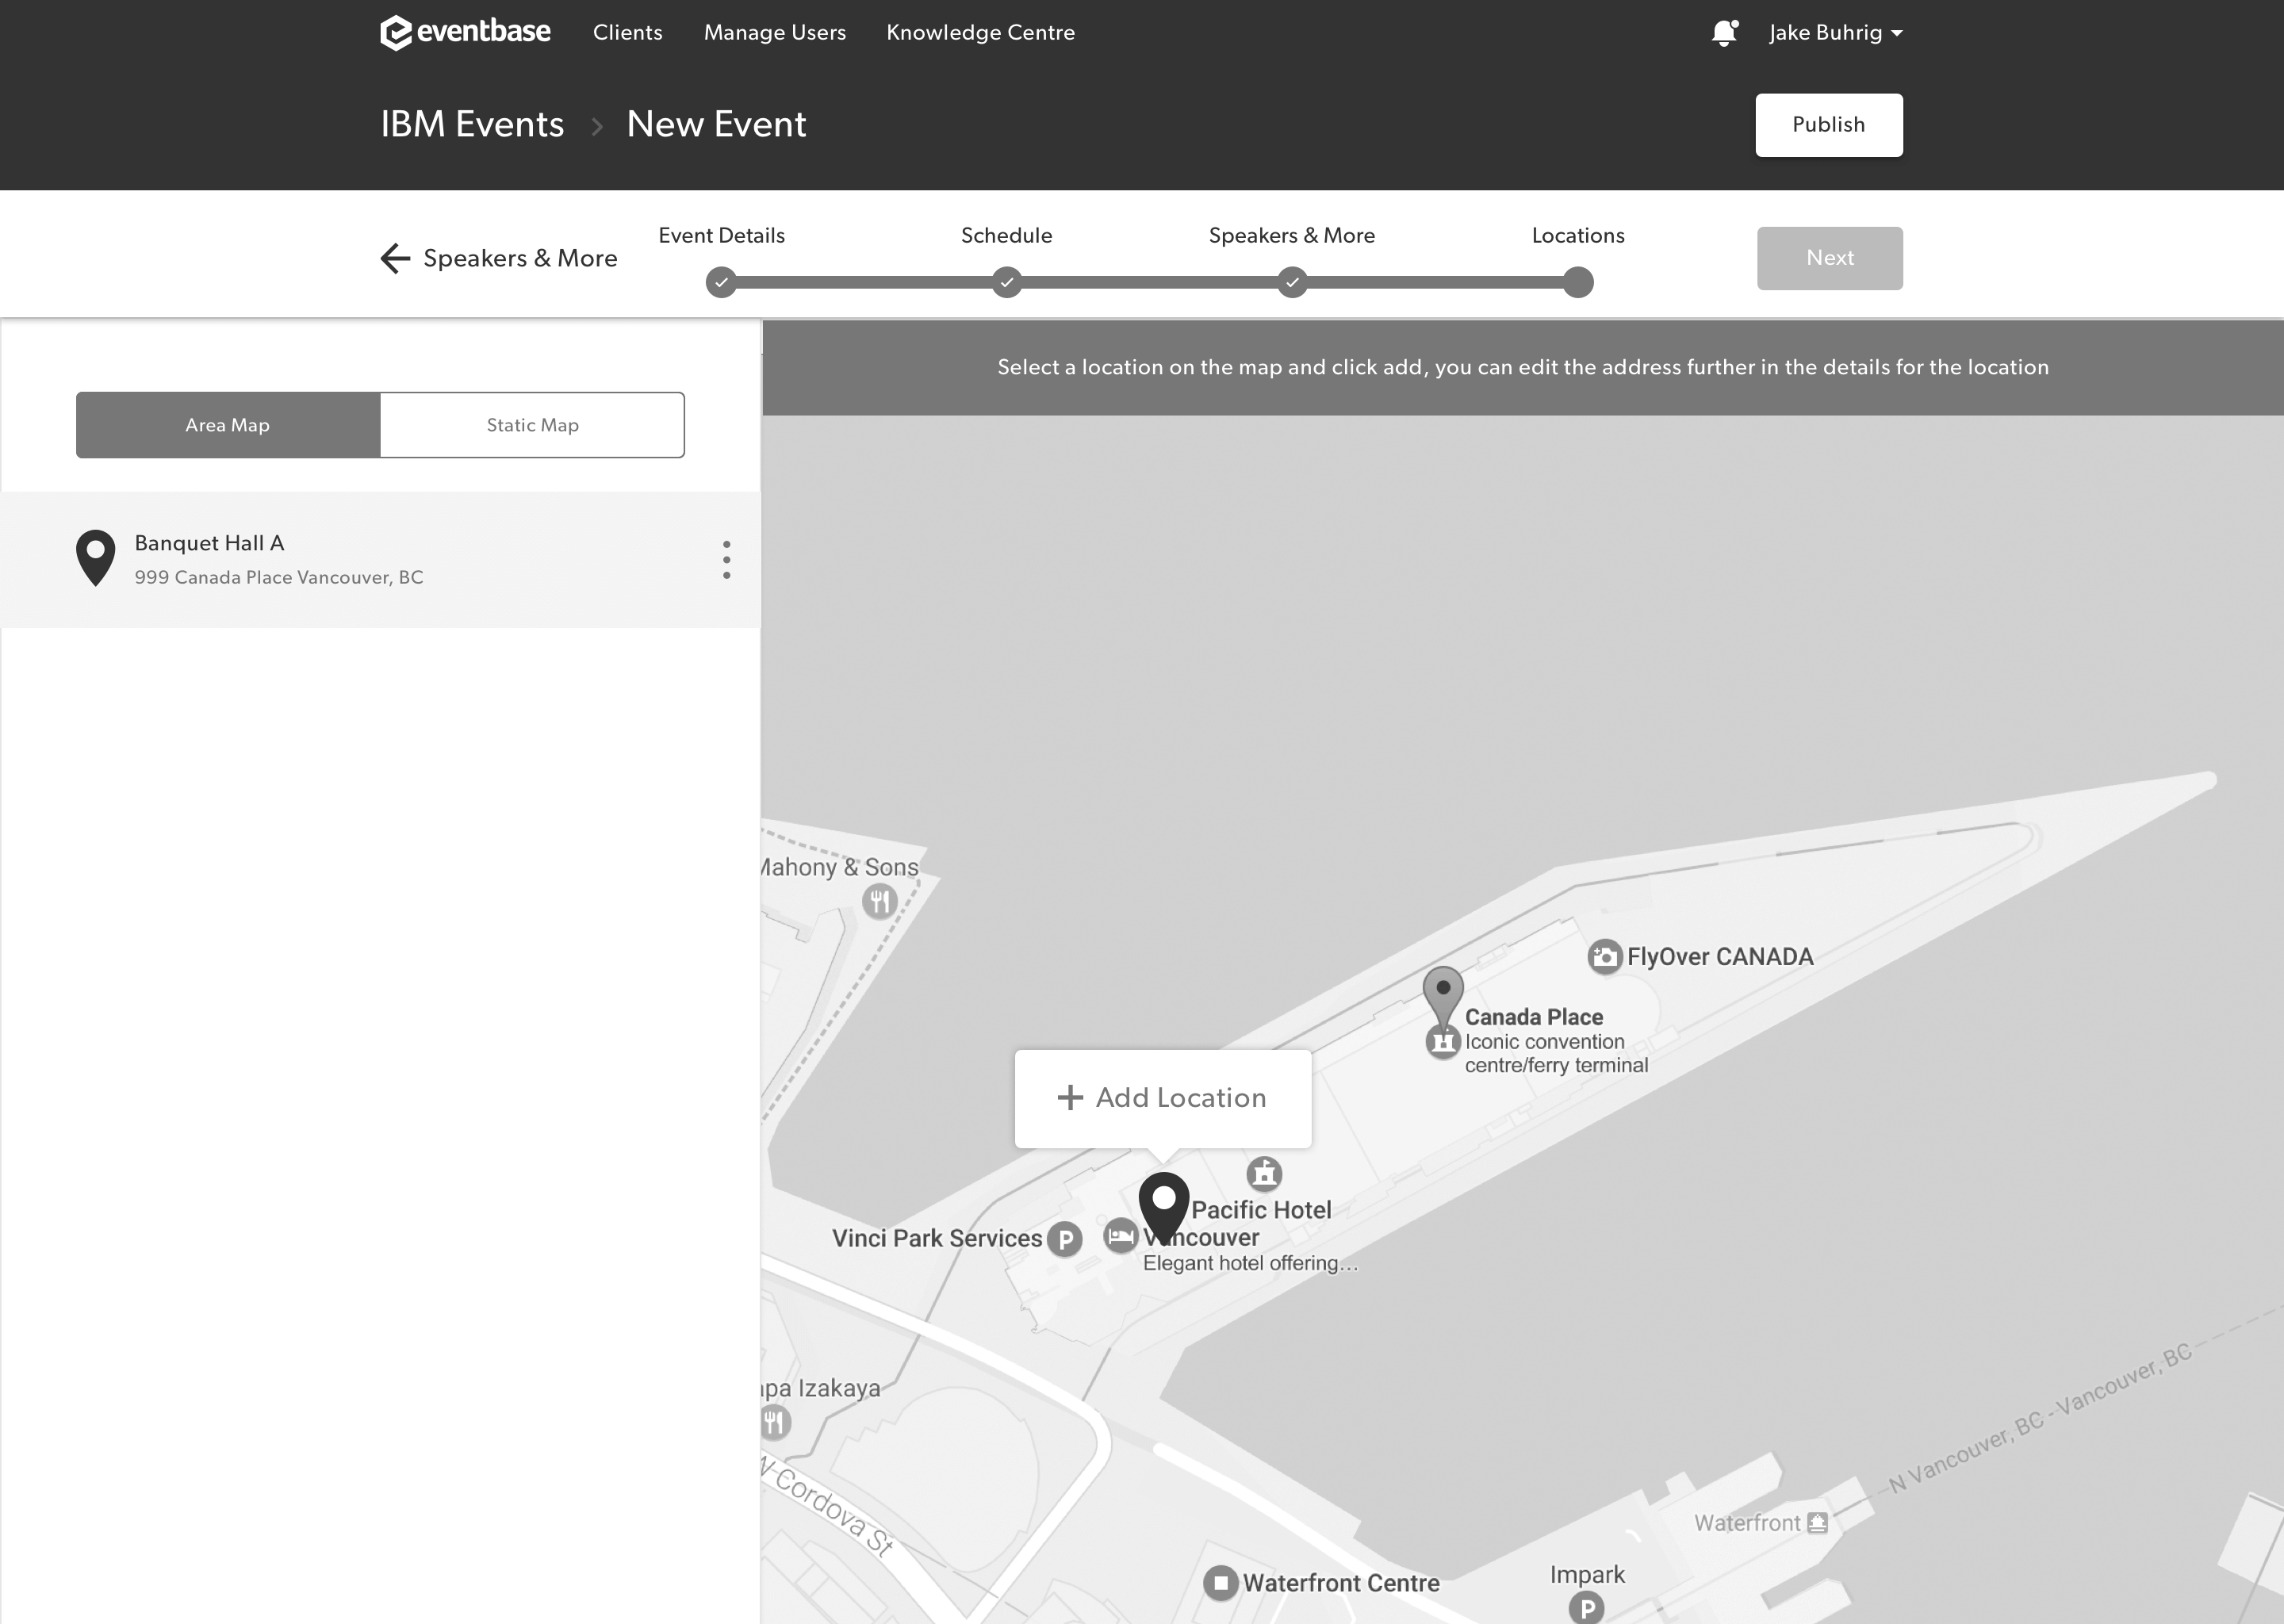The image size is (2284, 1624).
Task: Click the Impark parking icon
Action: 1586,1608
